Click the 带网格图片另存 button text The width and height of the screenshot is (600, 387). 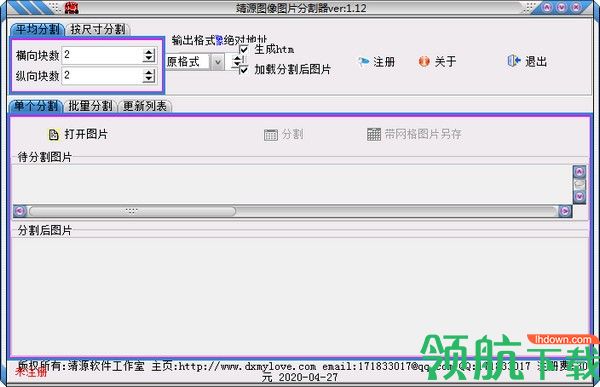click(423, 134)
